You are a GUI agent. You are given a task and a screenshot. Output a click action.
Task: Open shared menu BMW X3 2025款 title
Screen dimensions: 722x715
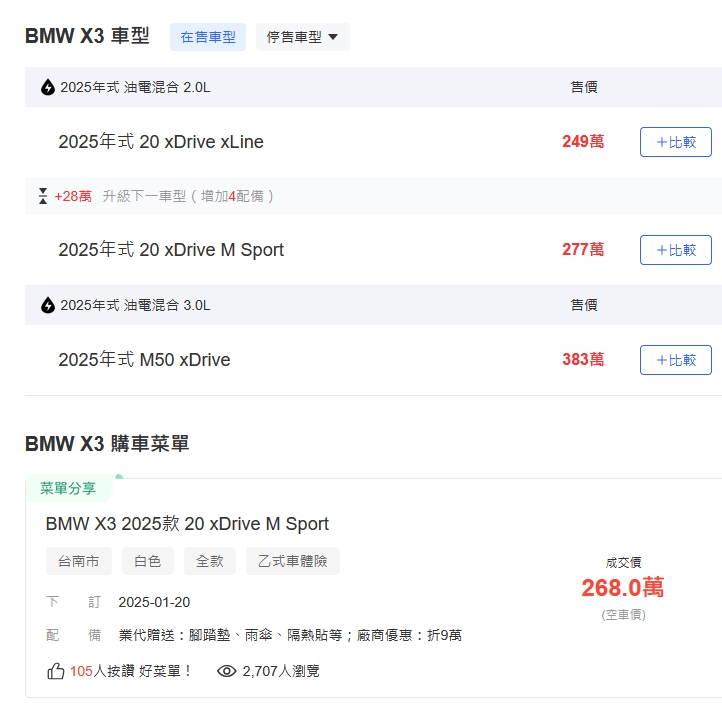187,524
